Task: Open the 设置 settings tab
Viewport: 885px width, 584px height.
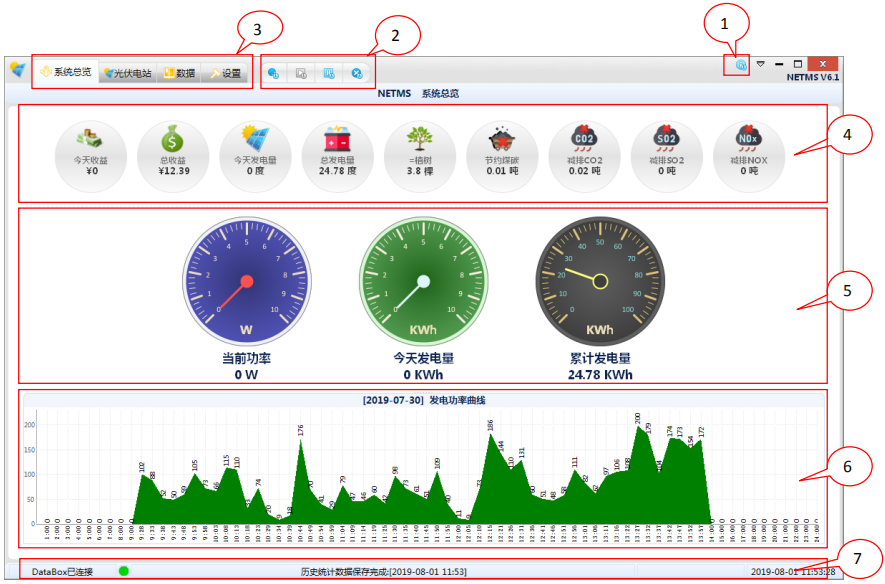Action: click(x=224, y=73)
